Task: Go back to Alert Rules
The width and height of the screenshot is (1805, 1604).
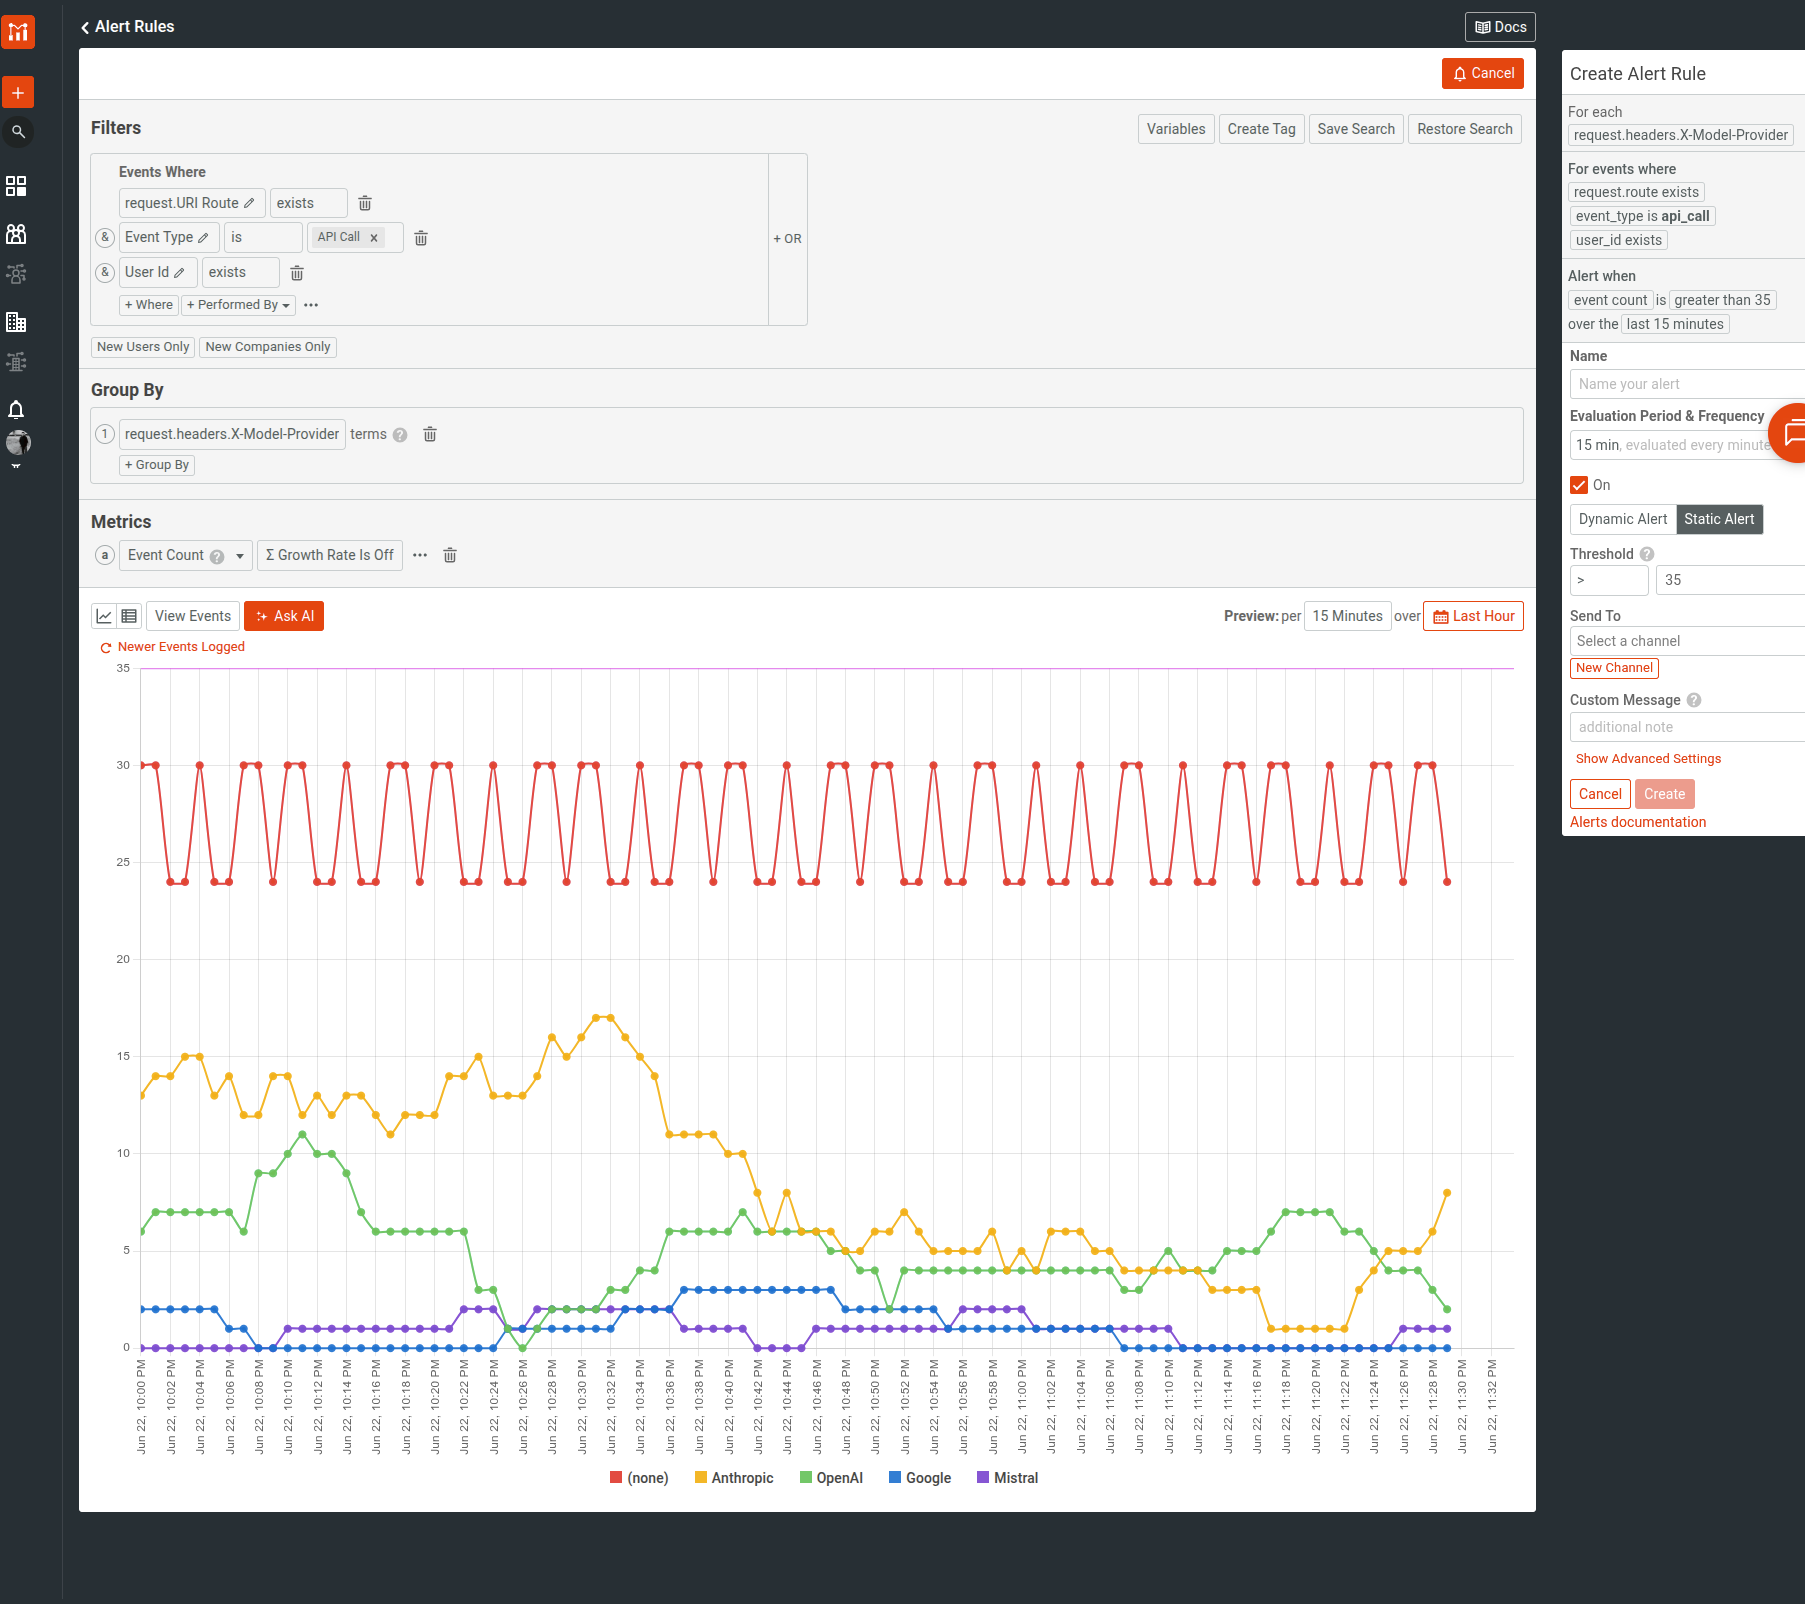Action: [x=127, y=27]
